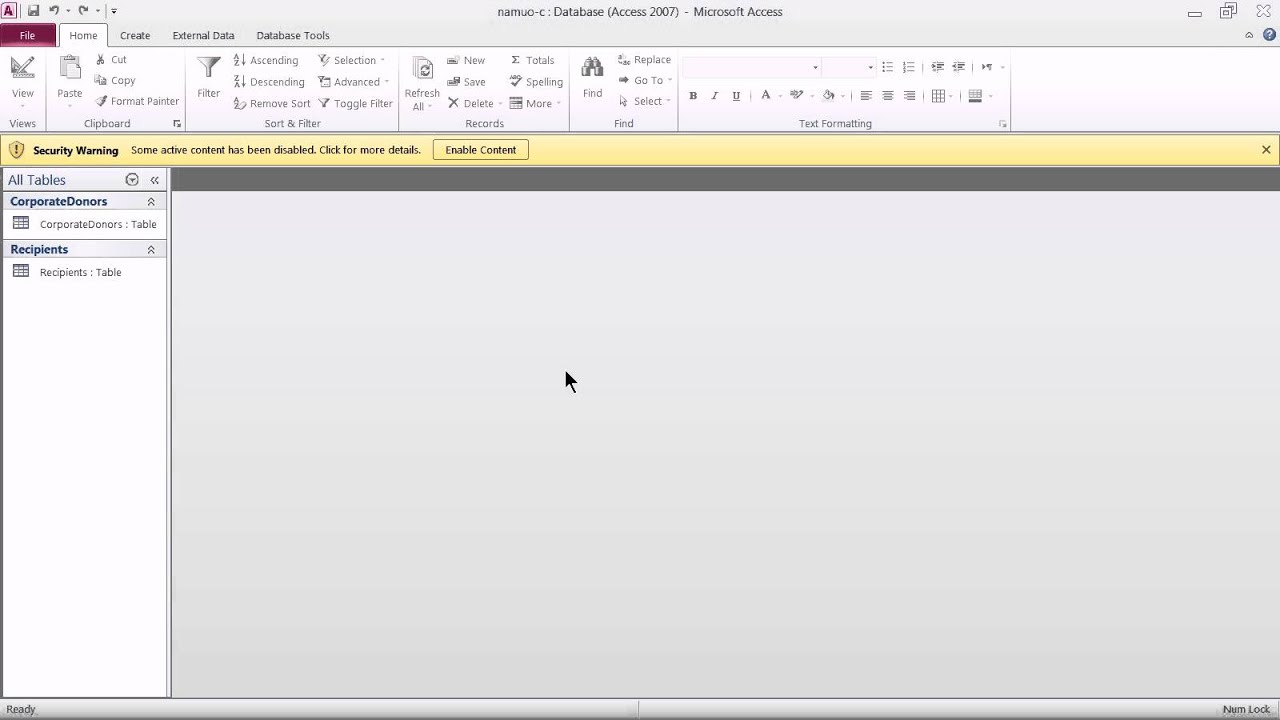Image resolution: width=1280 pixels, height=720 pixels.
Task: Switch to the External Data tab
Action: pos(203,35)
